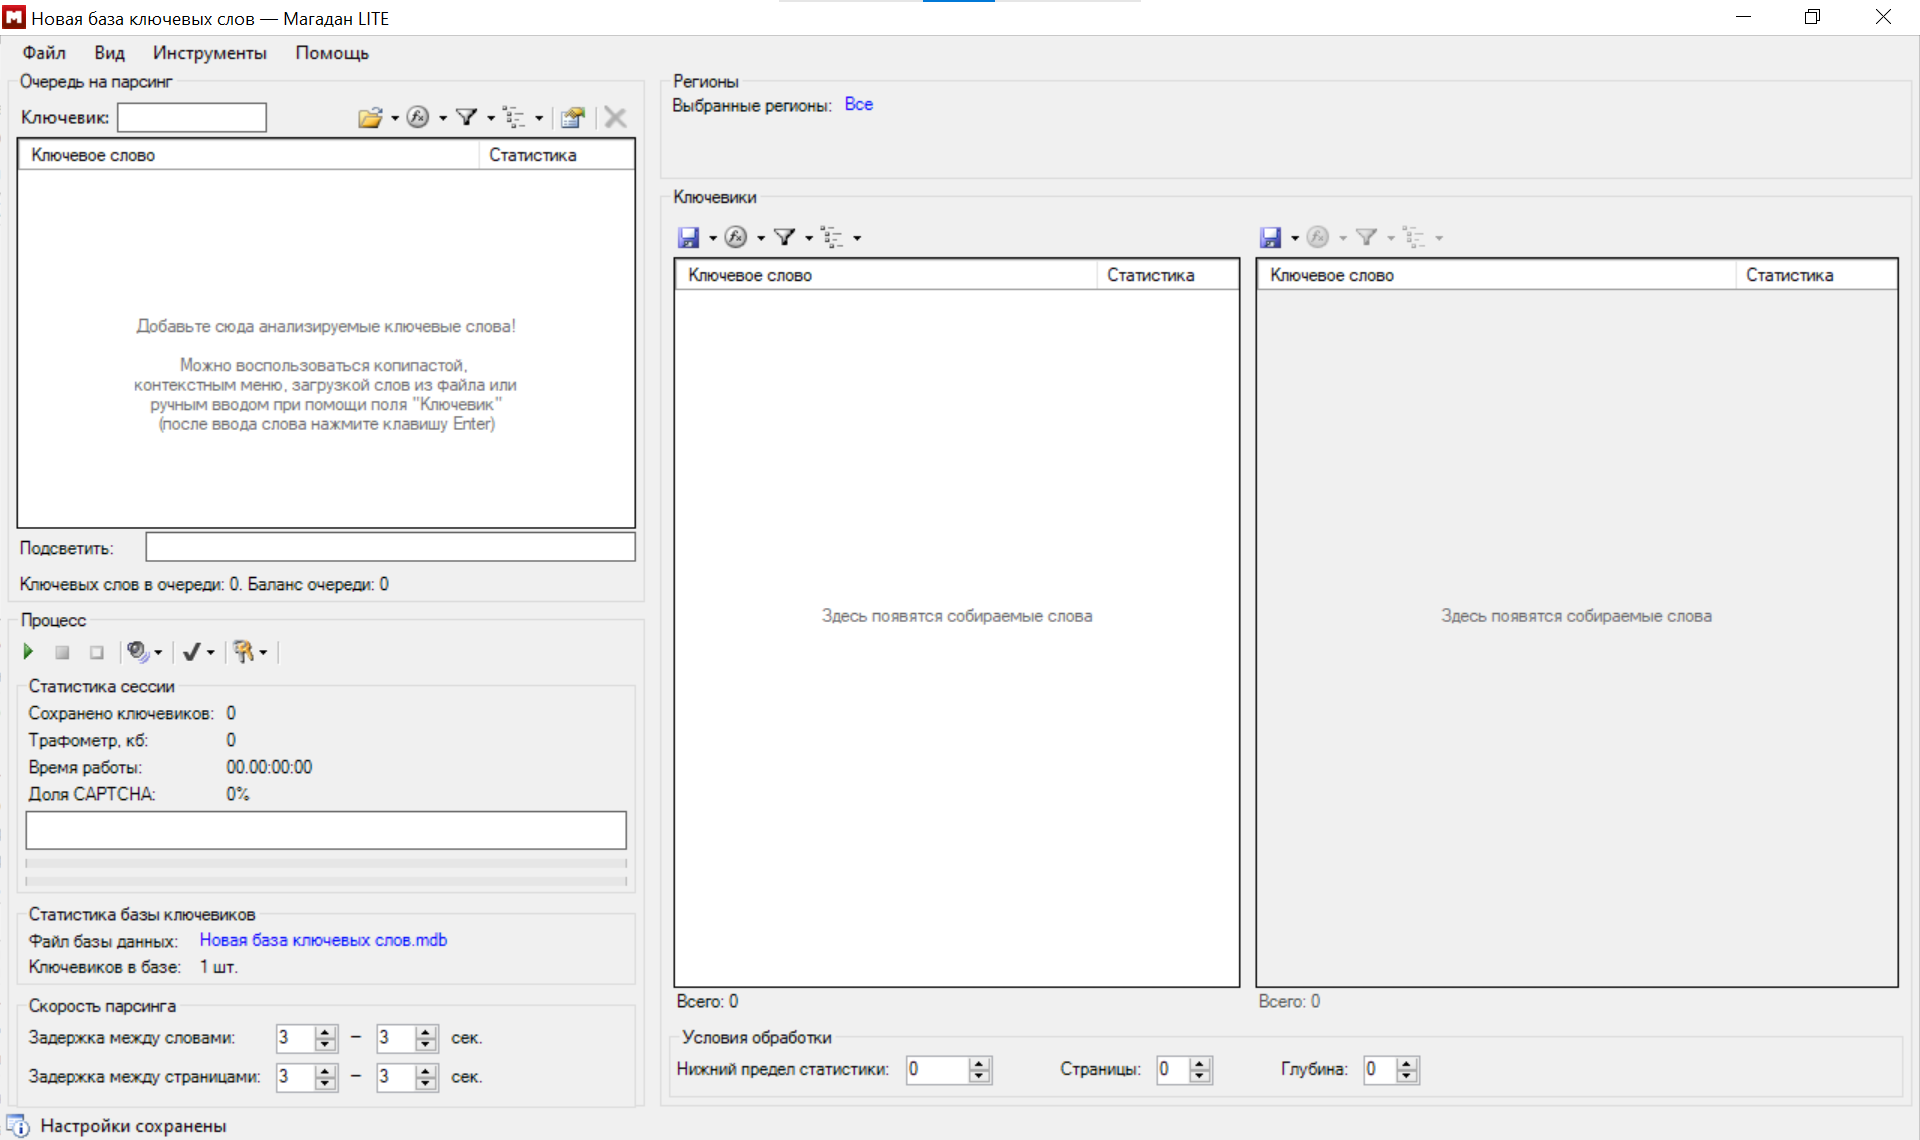This screenshot has height=1140, width=1920.
Task: Click into the Ключевик input field
Action: (x=192, y=118)
